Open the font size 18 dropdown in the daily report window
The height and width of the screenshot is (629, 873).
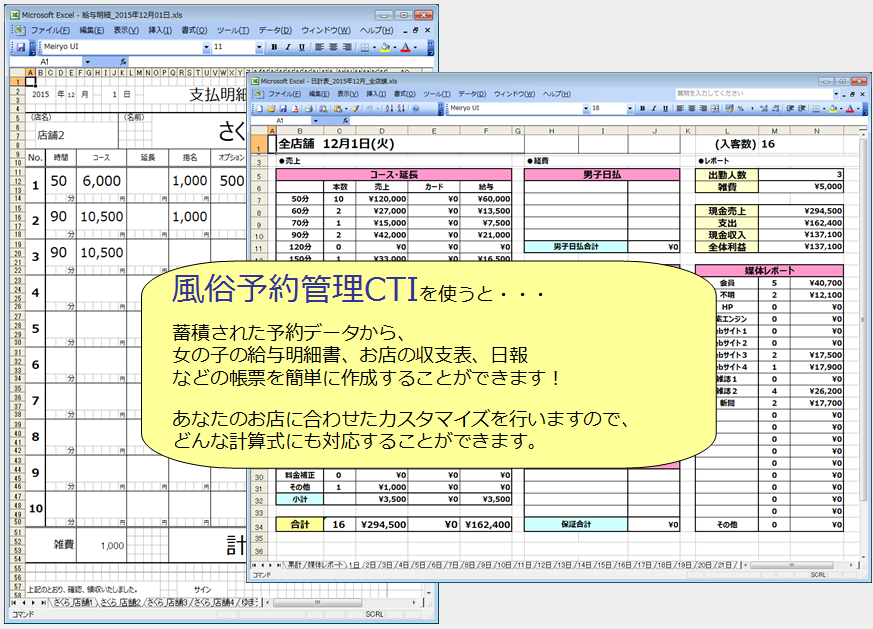(x=633, y=108)
